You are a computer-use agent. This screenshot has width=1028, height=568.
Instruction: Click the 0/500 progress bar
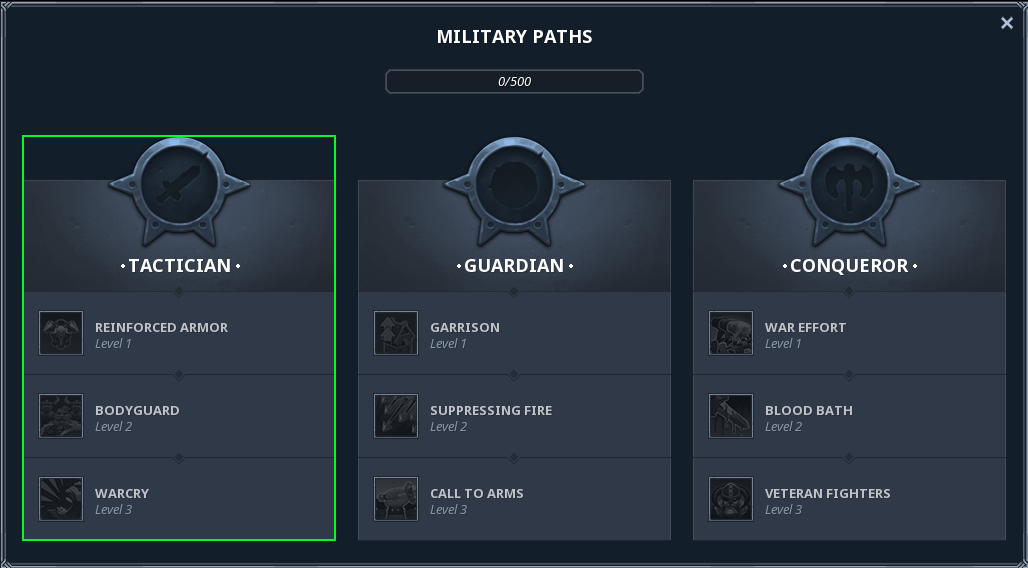point(514,82)
